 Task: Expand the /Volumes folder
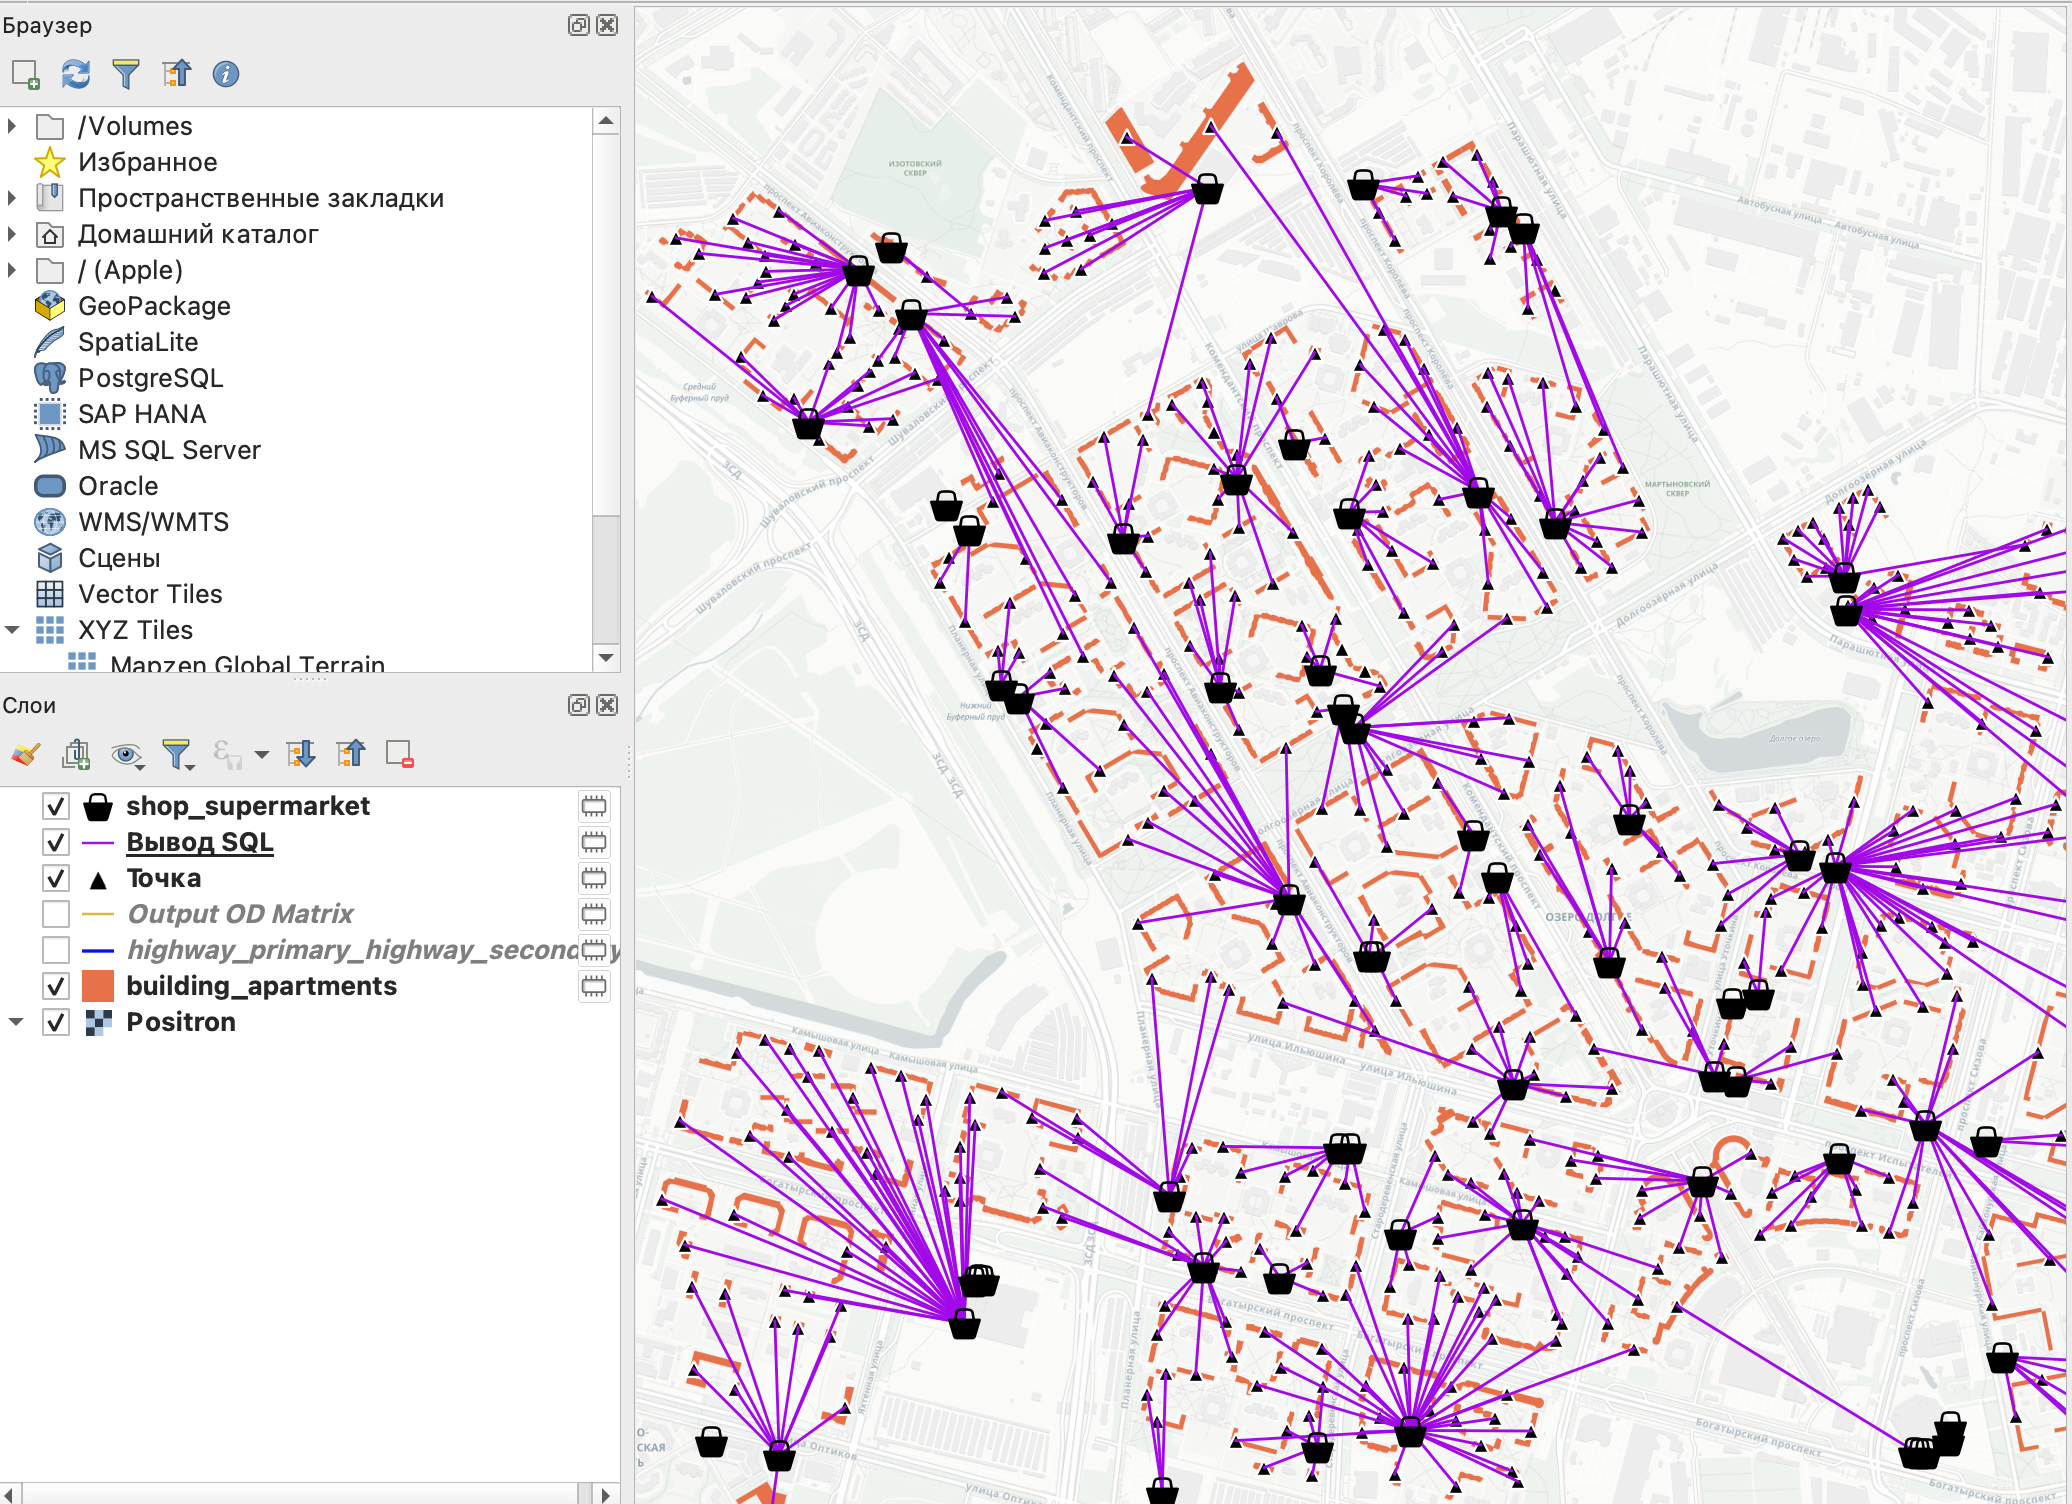coord(12,126)
